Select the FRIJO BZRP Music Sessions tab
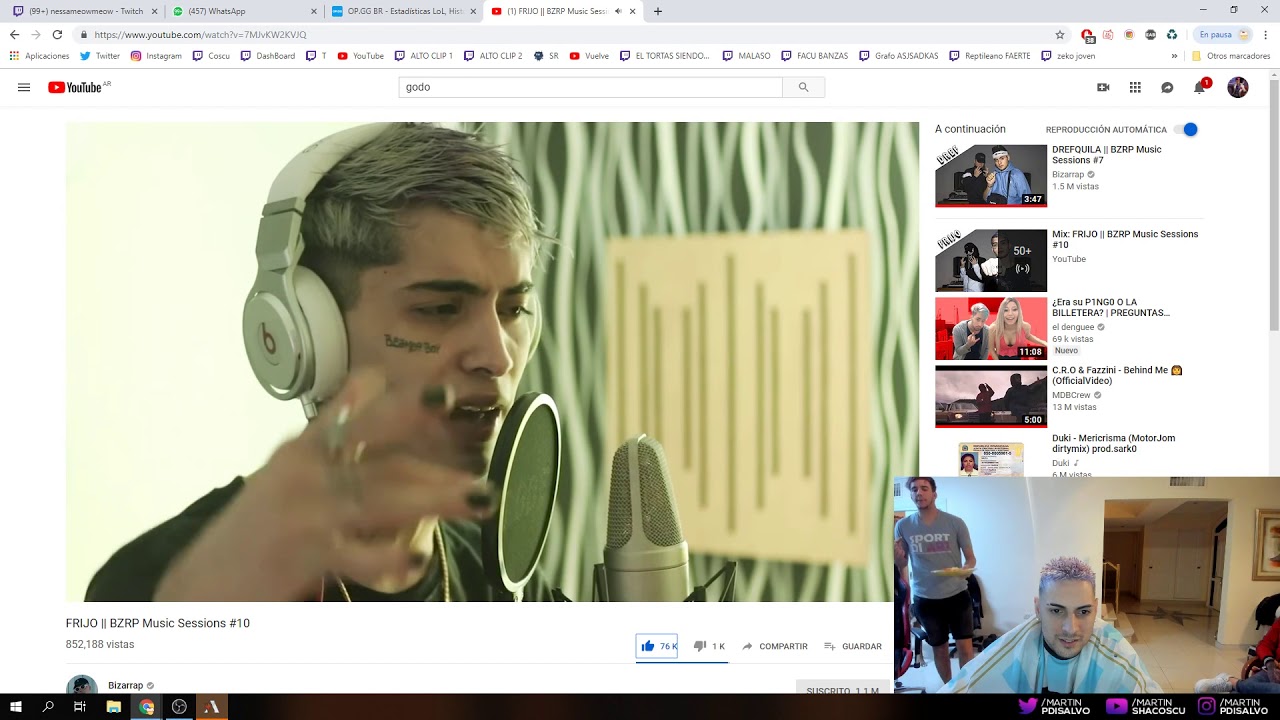 click(557, 11)
